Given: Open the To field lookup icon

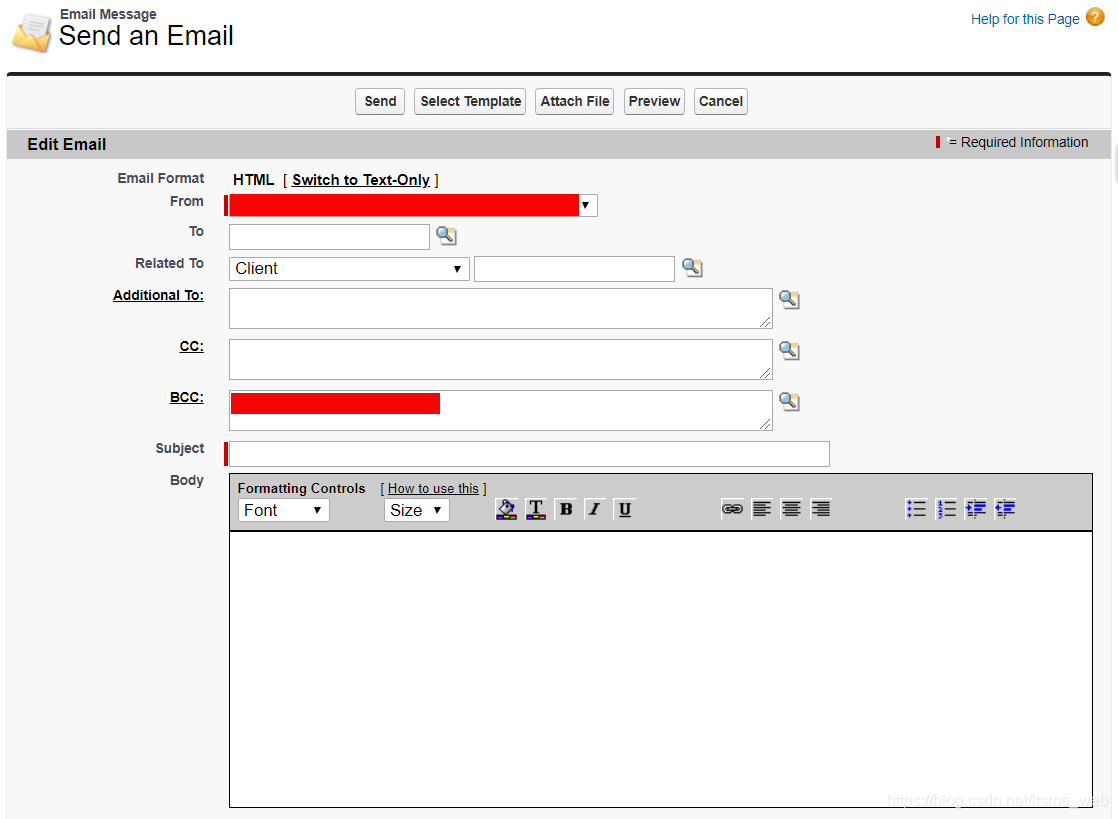Looking at the screenshot, I should [446, 235].
